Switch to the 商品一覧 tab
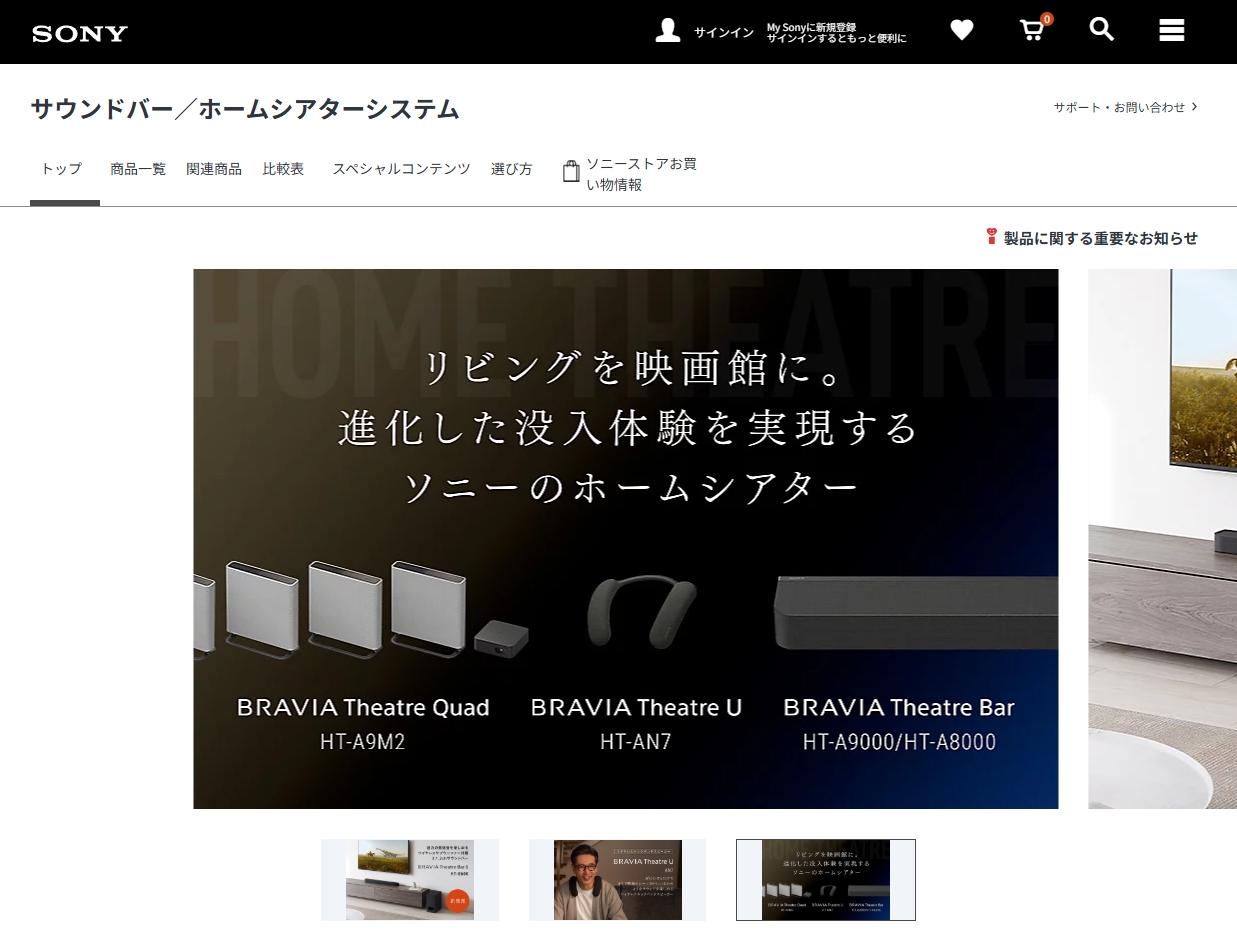 [x=138, y=169]
